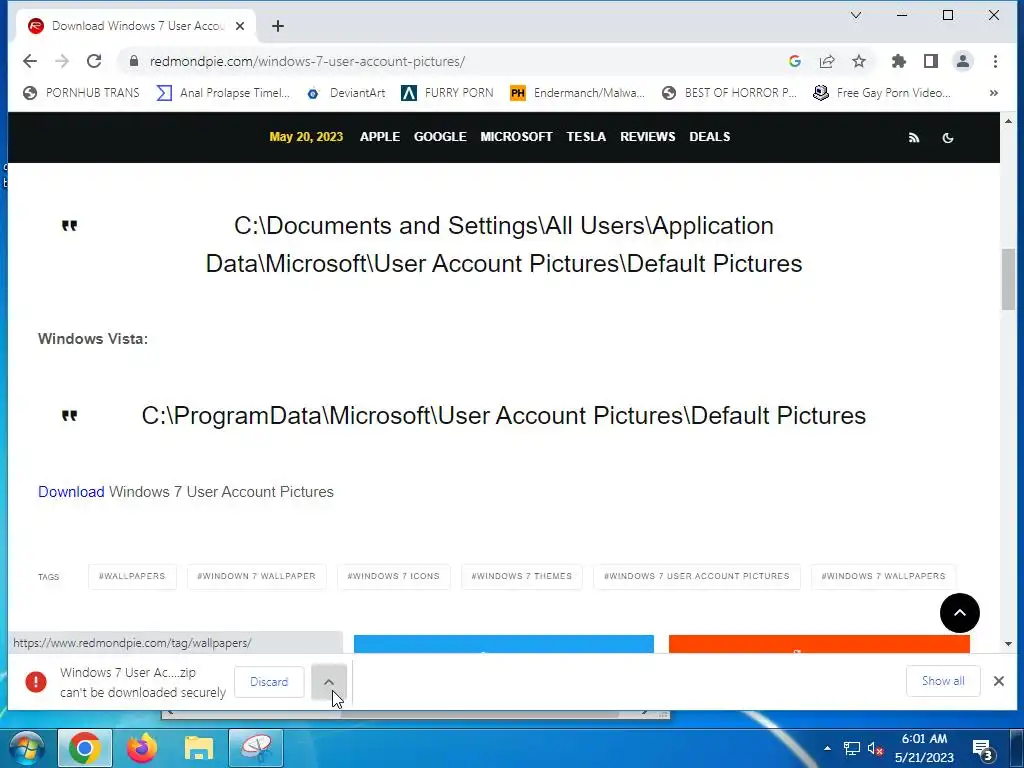Open the Snipping Tool taskbar icon
1024x768 pixels.
click(255, 748)
